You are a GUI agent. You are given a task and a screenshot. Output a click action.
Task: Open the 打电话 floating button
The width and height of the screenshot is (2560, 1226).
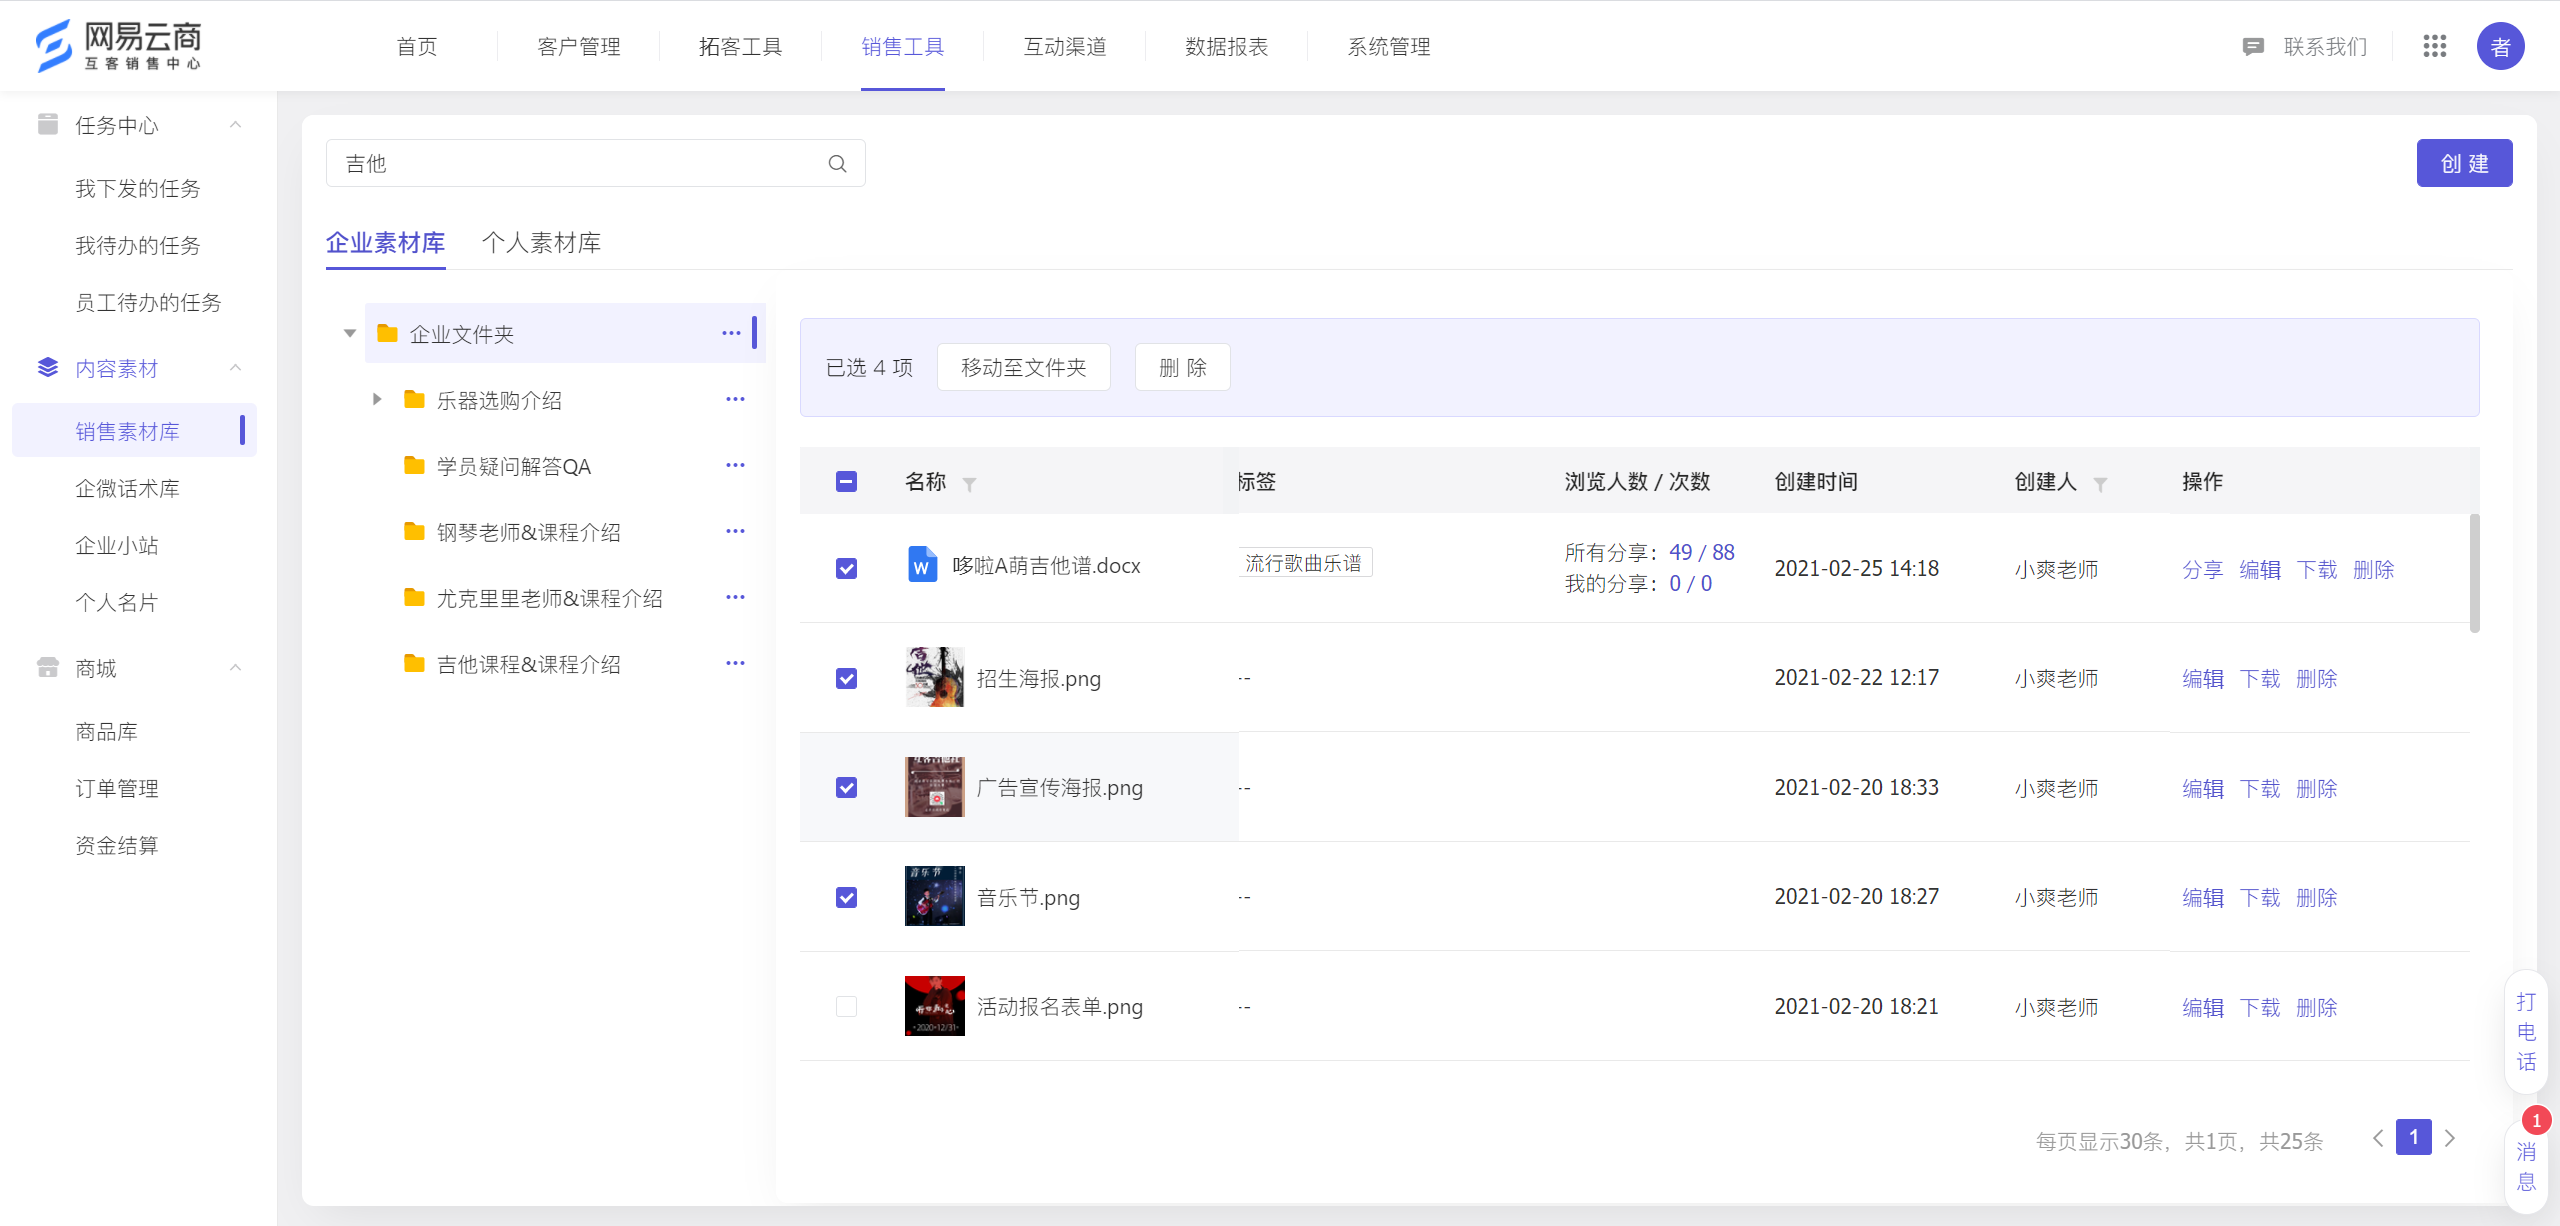point(2526,1032)
